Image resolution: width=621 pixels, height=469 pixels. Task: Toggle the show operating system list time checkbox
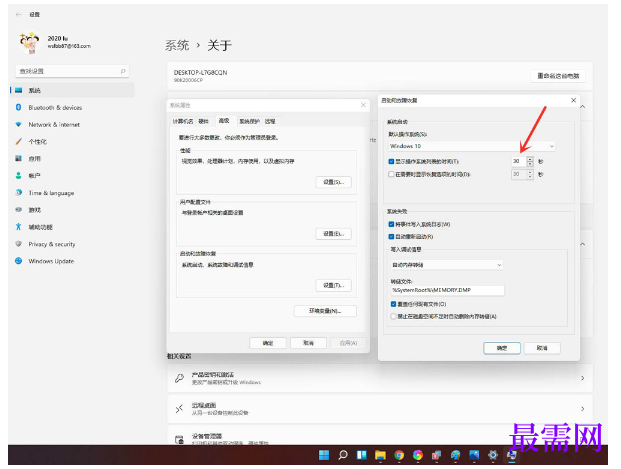point(391,162)
